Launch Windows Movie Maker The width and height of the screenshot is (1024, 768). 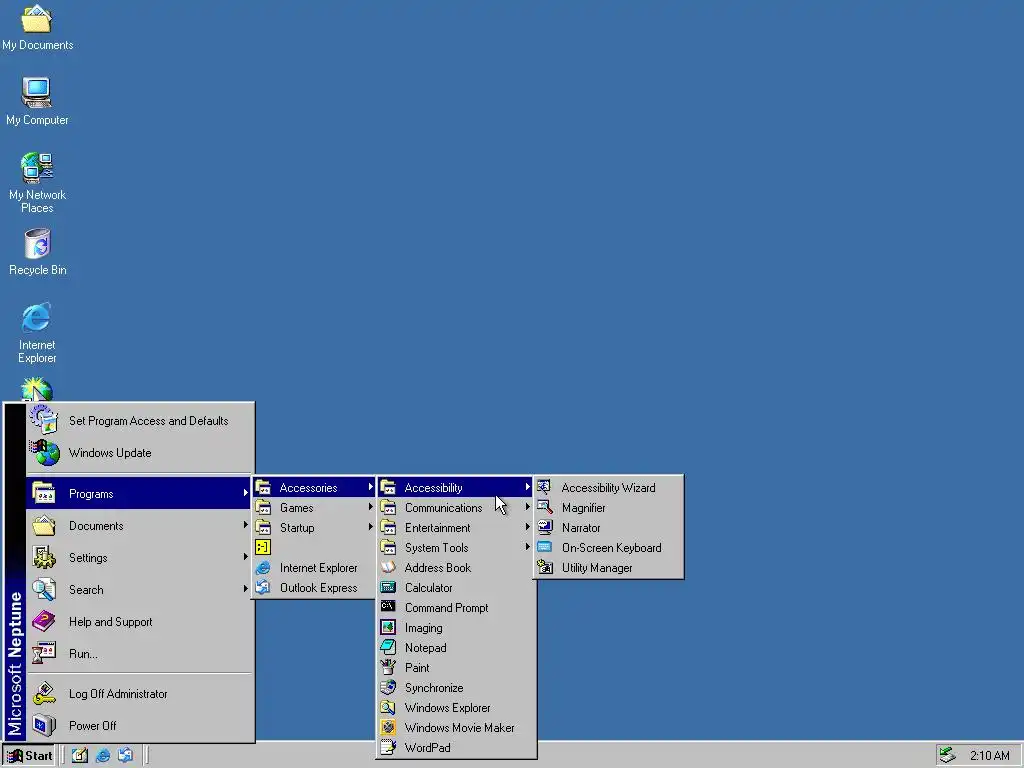coord(456,728)
